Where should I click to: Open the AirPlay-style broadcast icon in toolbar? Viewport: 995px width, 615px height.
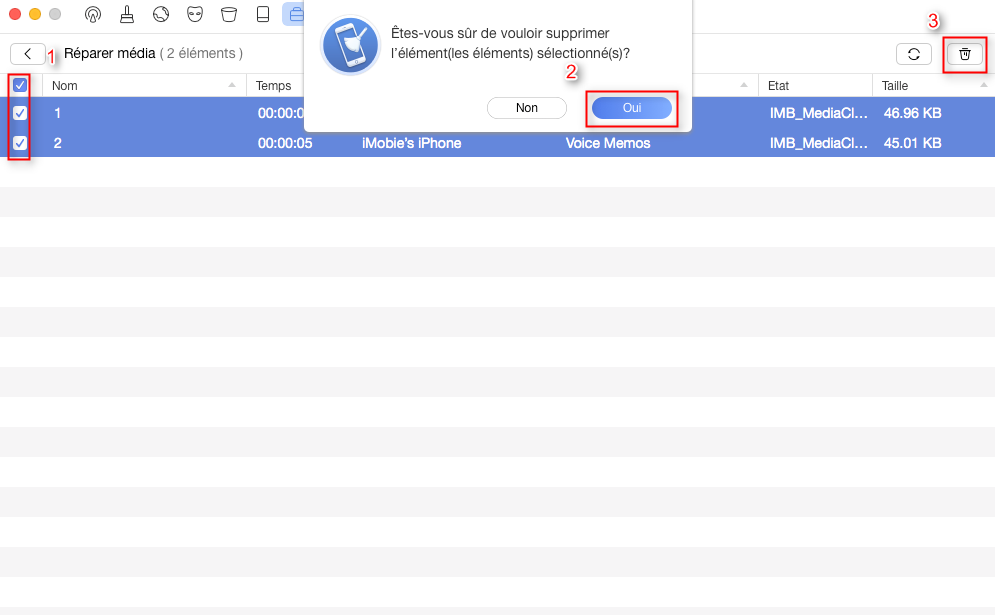coord(93,14)
